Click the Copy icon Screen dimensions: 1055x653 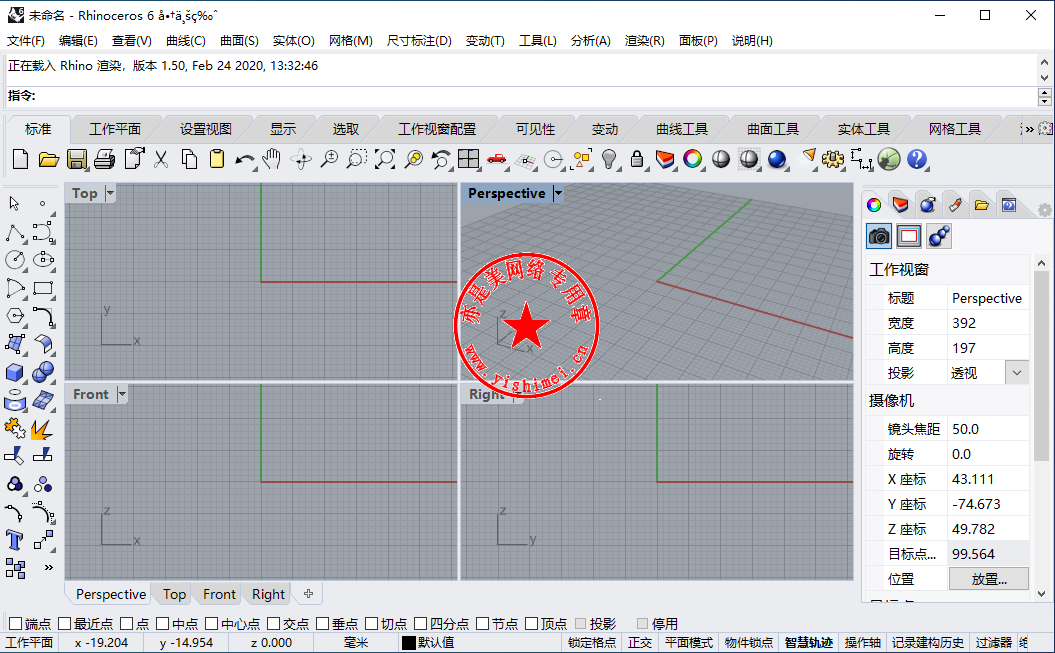coord(189,159)
